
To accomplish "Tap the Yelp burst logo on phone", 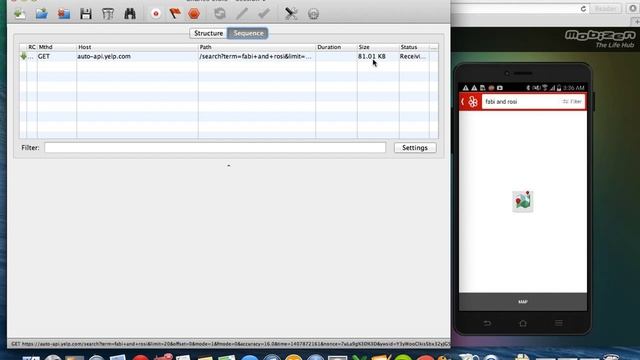I will pyautogui.click(x=473, y=102).
